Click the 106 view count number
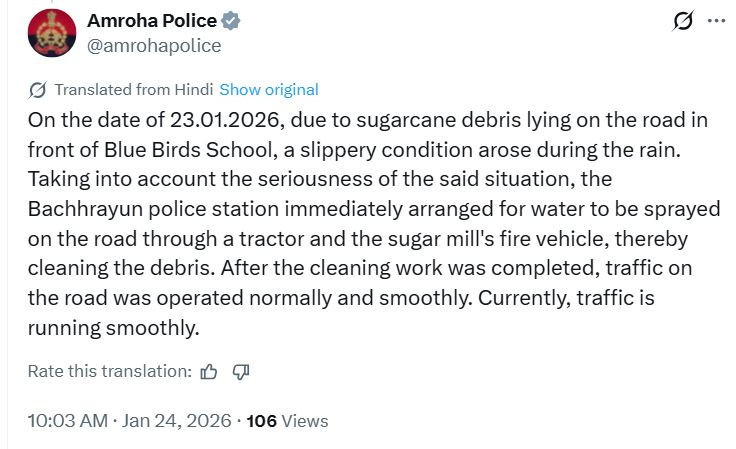Viewport: 736px width, 449px height. (262, 421)
